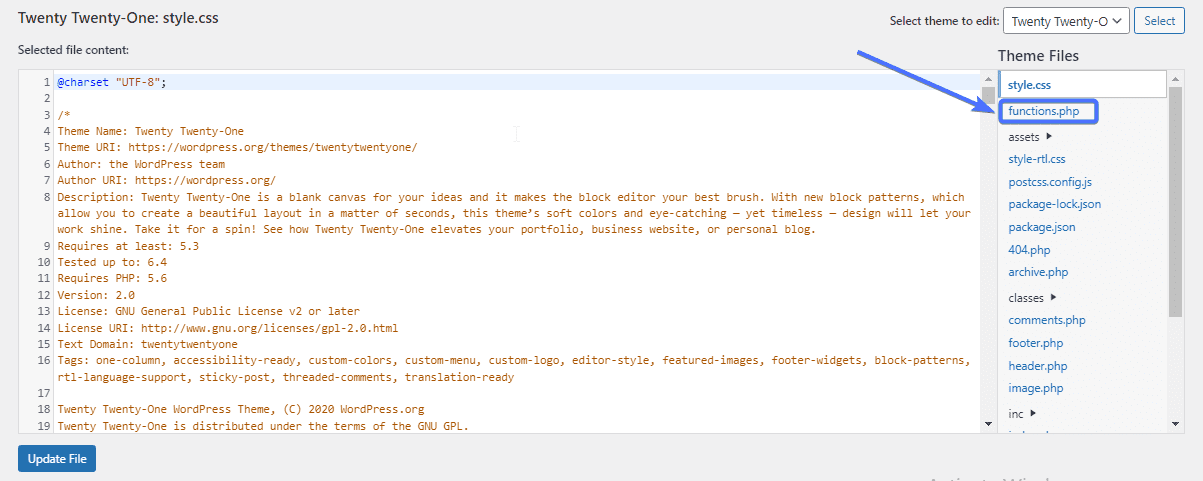Open comments.php file
The image size is (1203, 481).
click(1047, 320)
